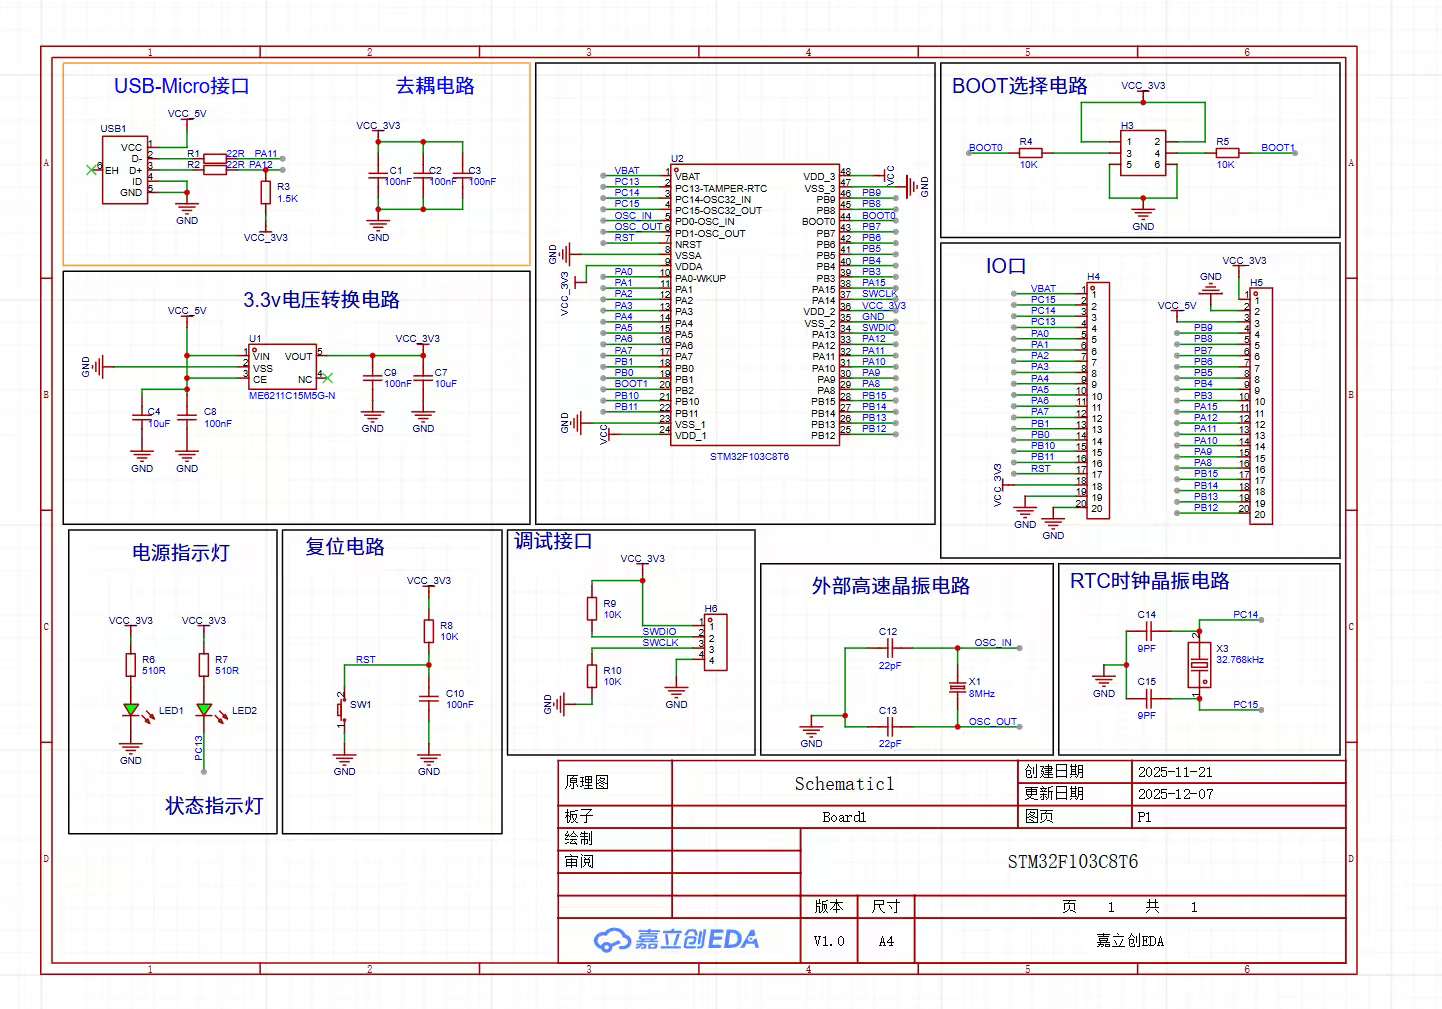The image size is (1442, 1009).
Task: Select capacitor C10 100nF
Action: click(429, 699)
